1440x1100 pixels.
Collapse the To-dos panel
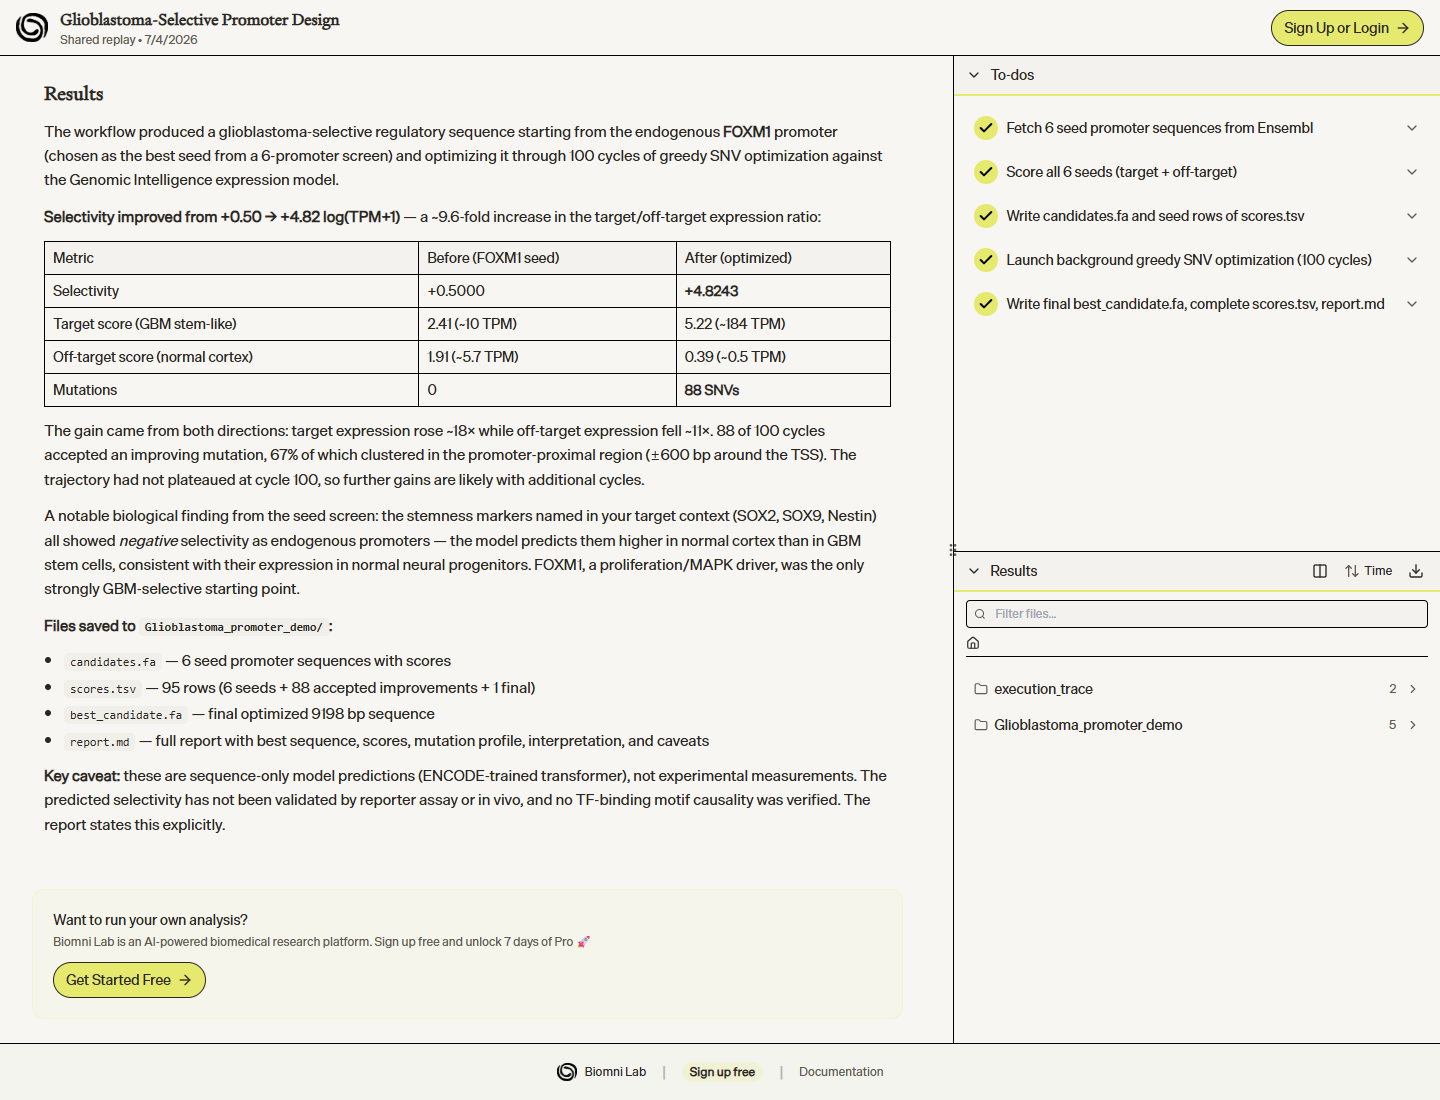point(974,75)
